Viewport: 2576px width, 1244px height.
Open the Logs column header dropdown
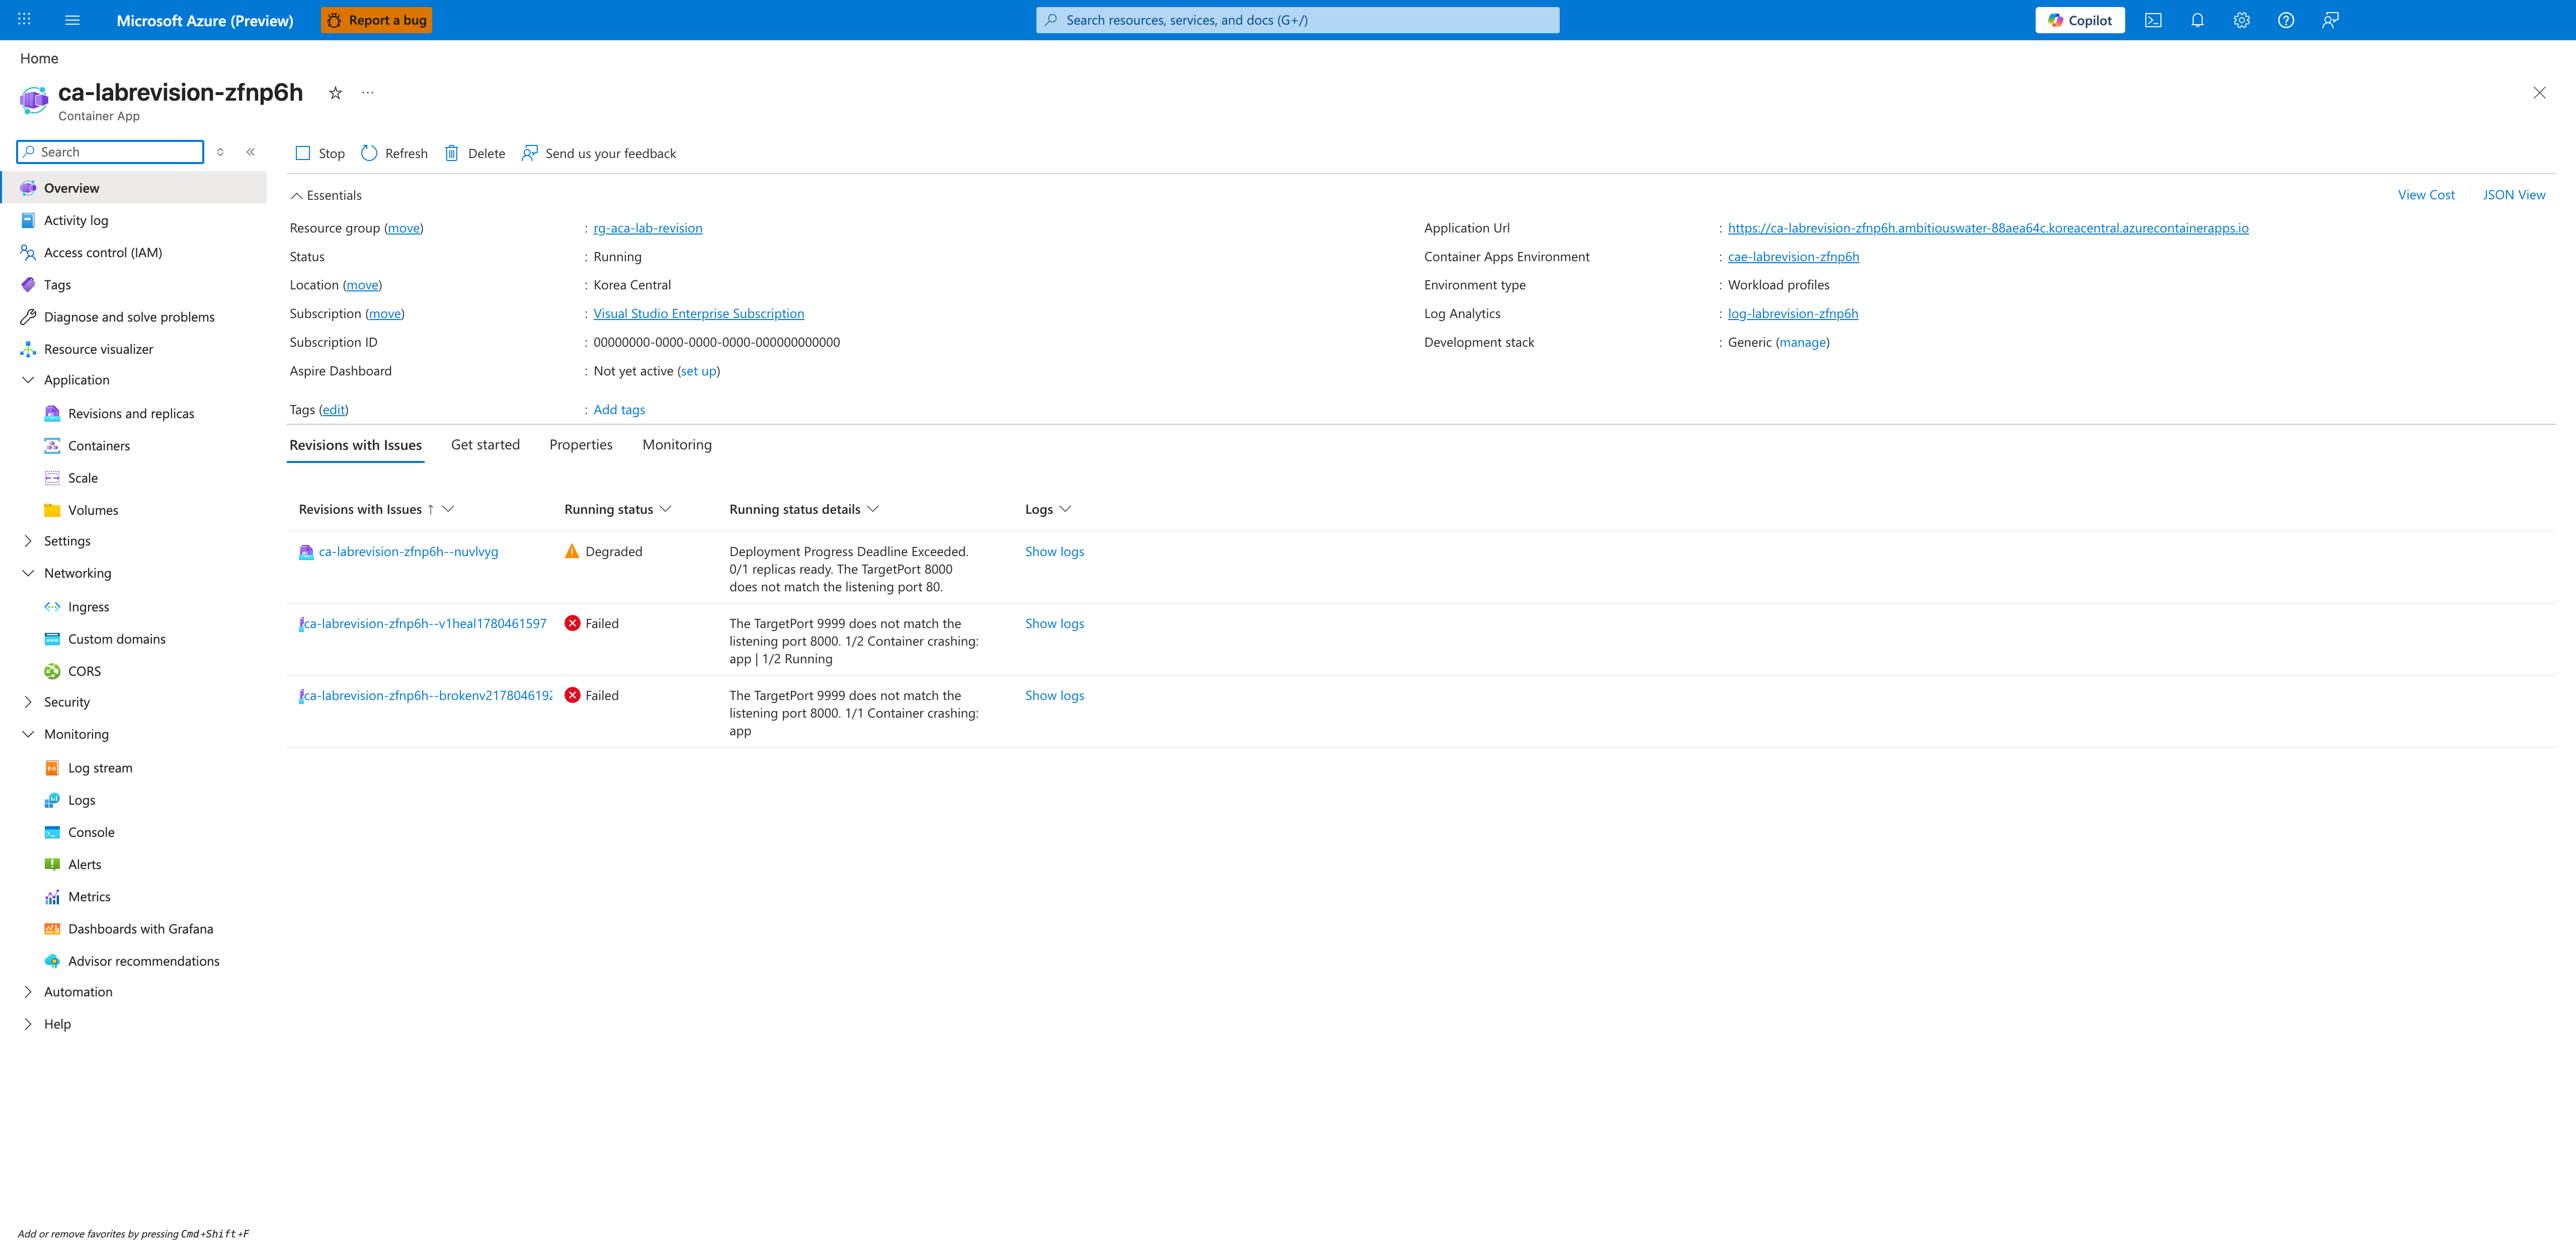tap(1066, 509)
